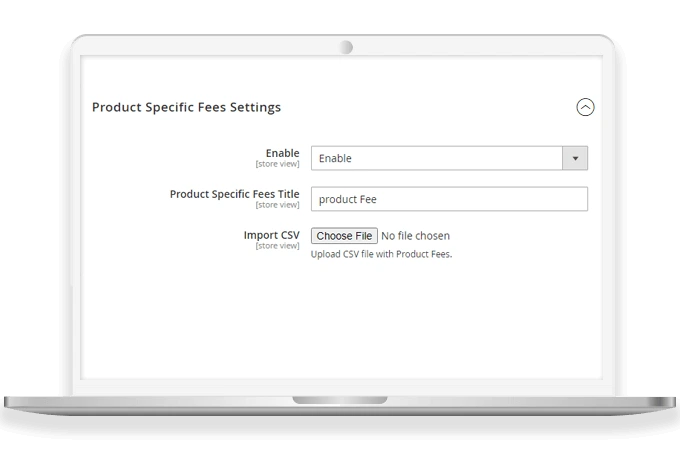Collapse the Product Specific Fees Settings section
Viewport: 680px width, 450px height.
point(585,107)
